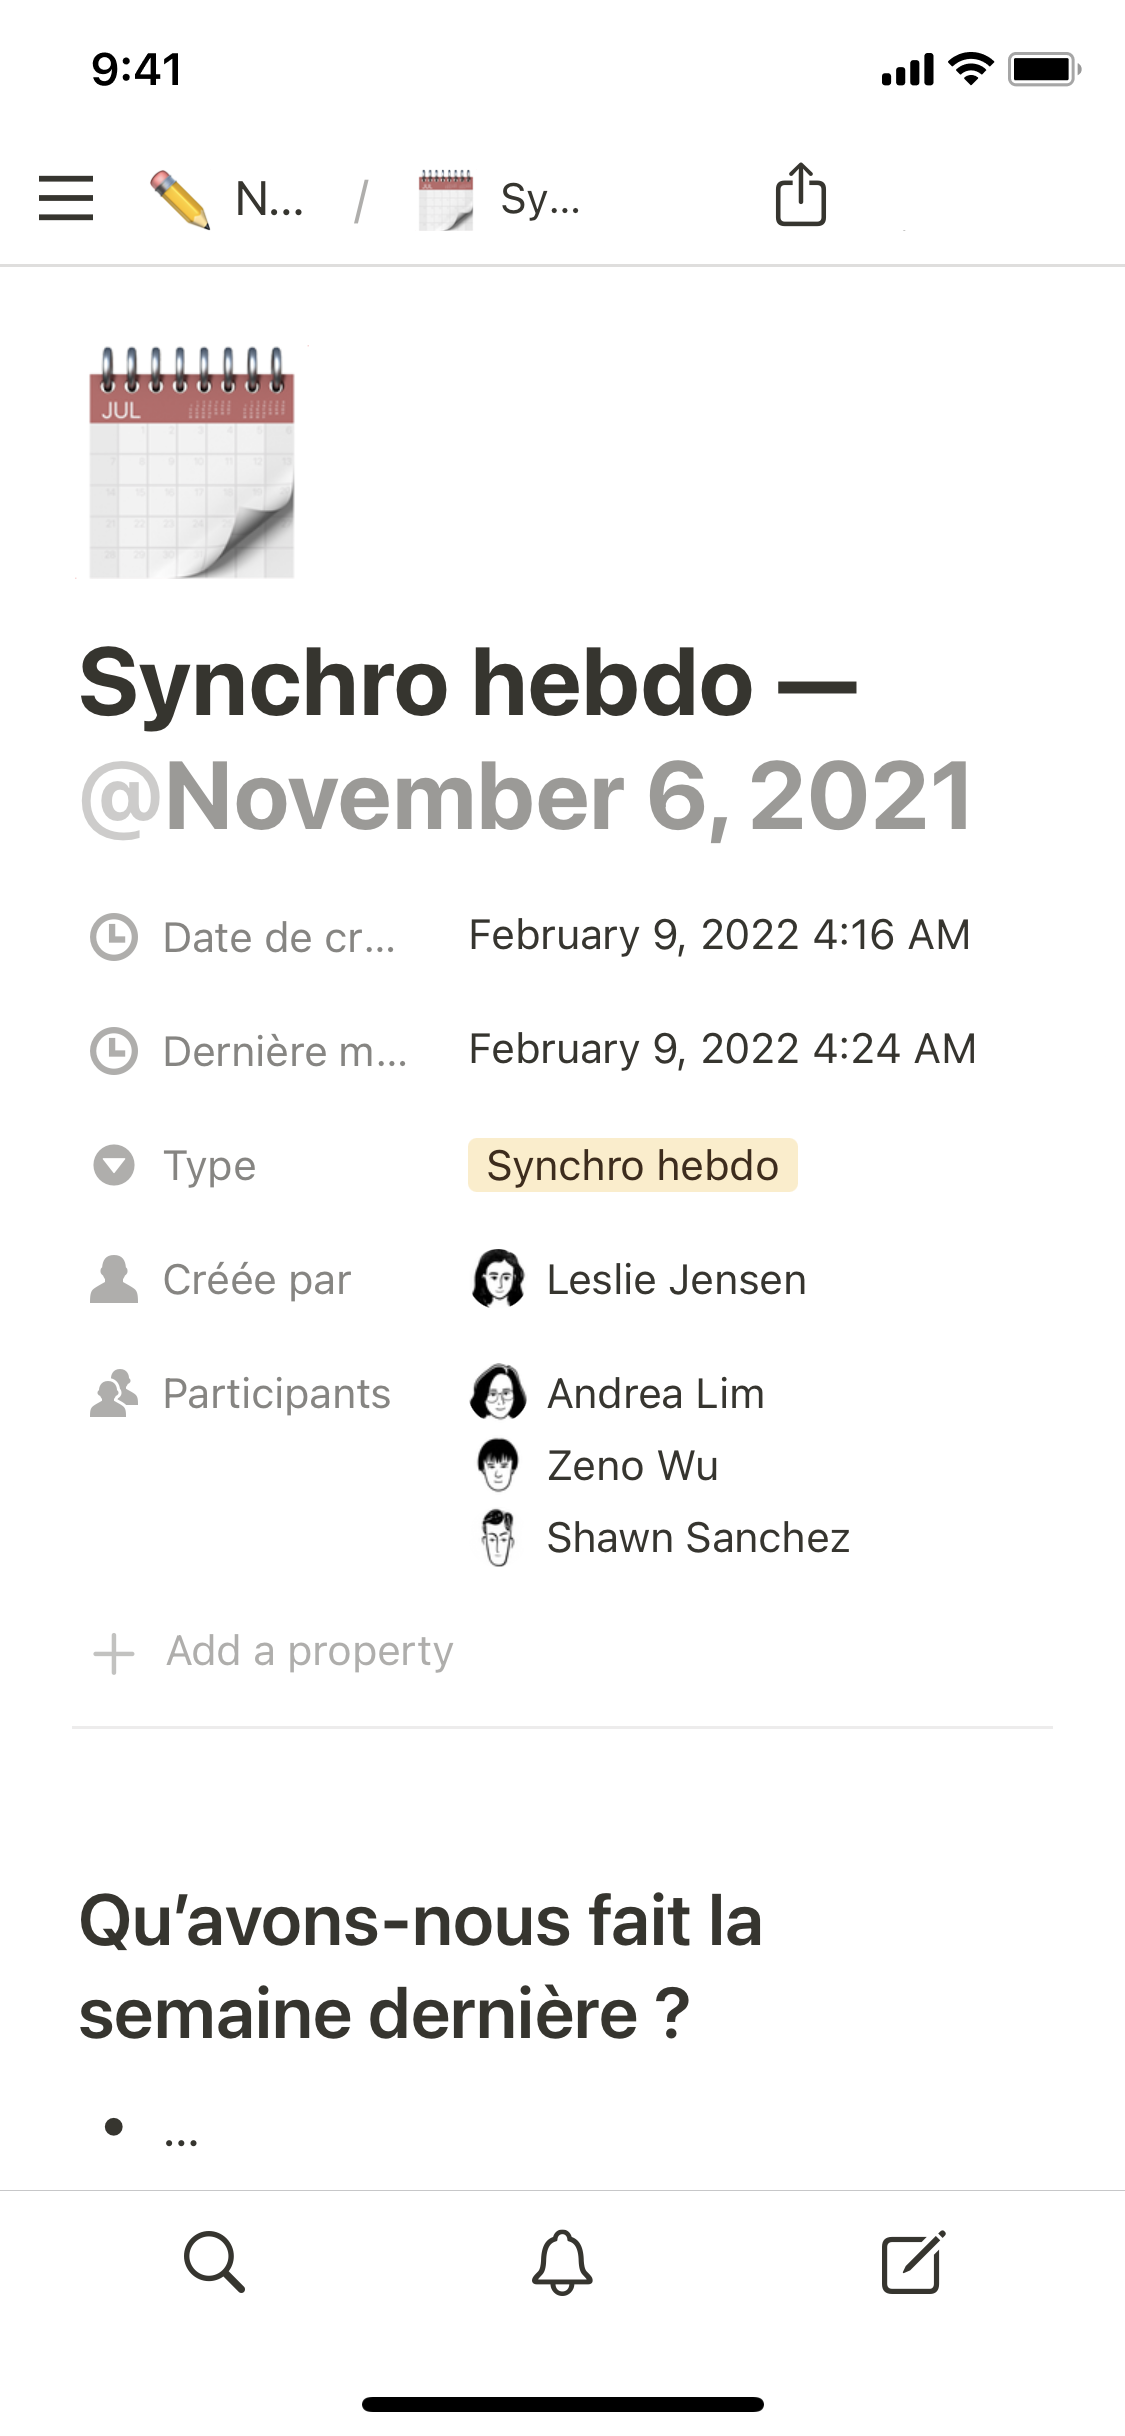Open the Type property dropdown
The height and width of the screenshot is (2436, 1125).
tap(209, 1166)
